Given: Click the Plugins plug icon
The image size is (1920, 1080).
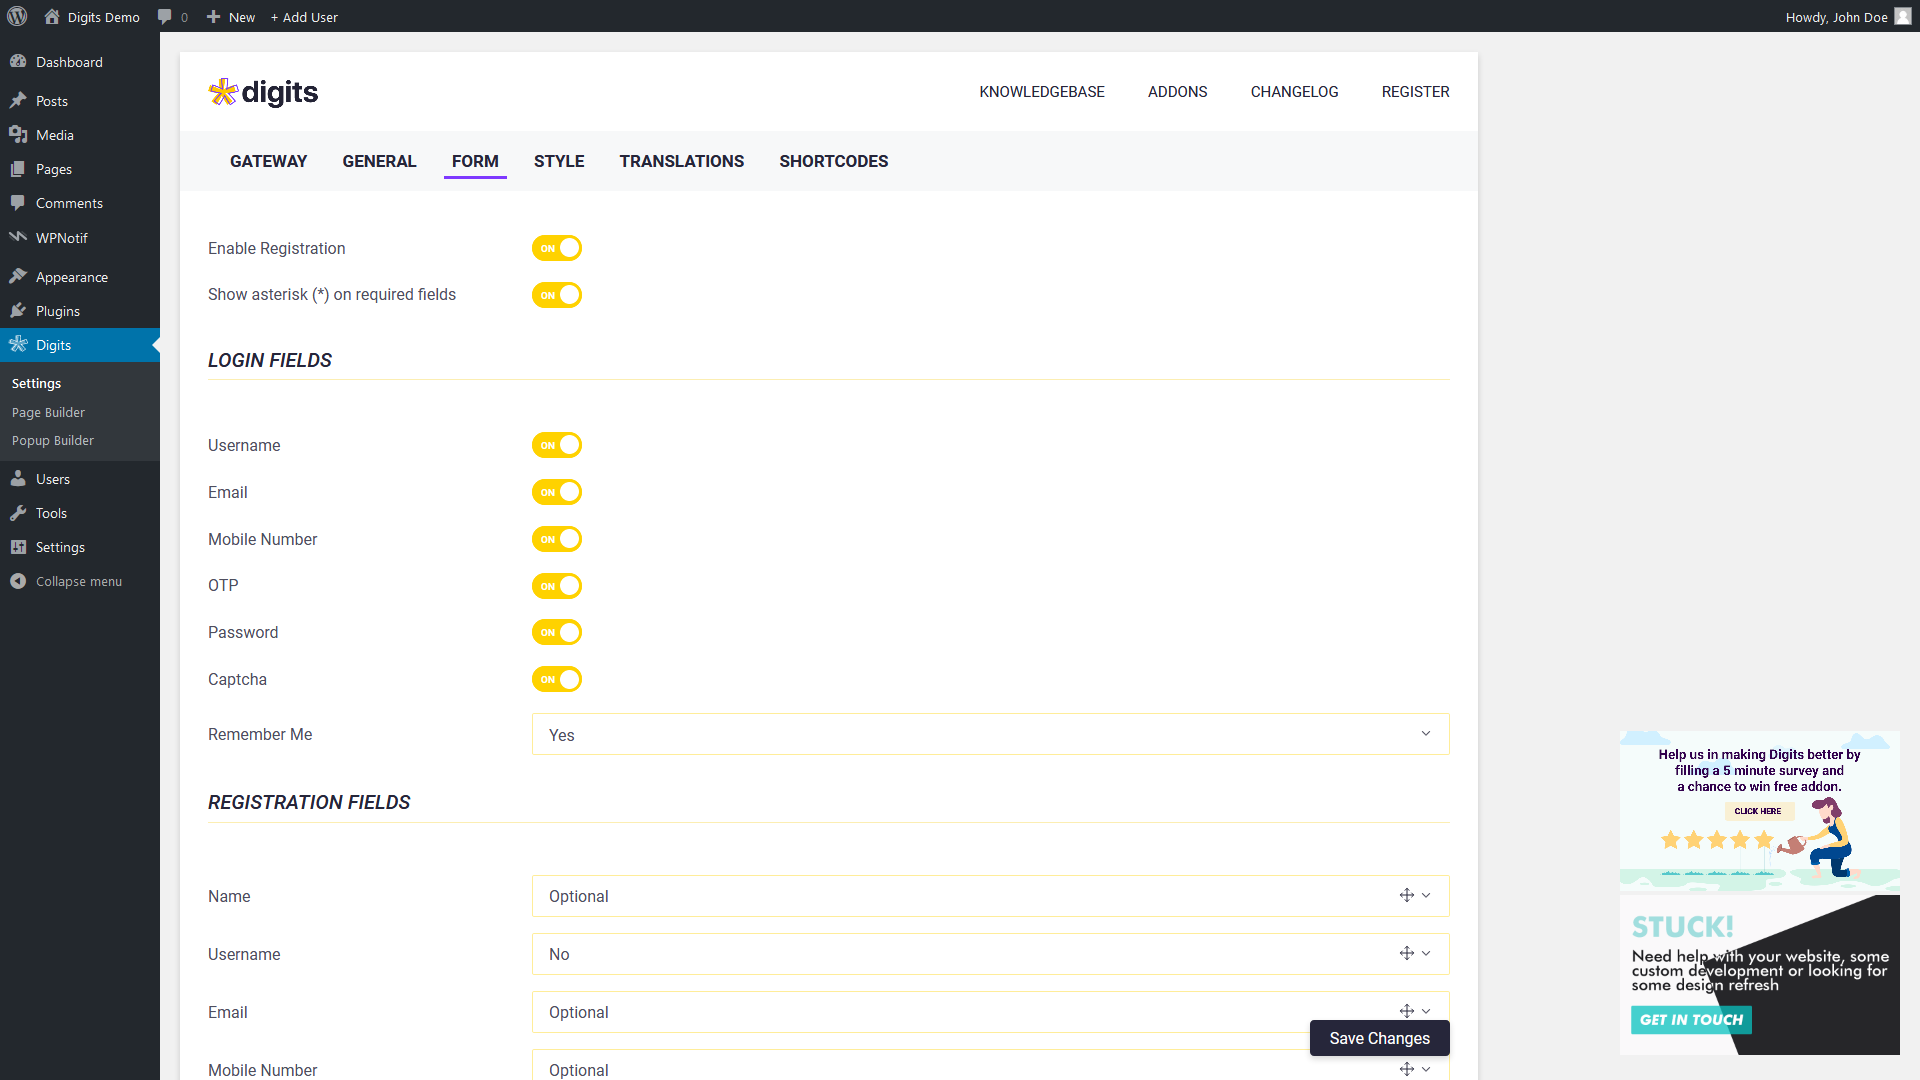Looking at the screenshot, I should (x=18, y=310).
